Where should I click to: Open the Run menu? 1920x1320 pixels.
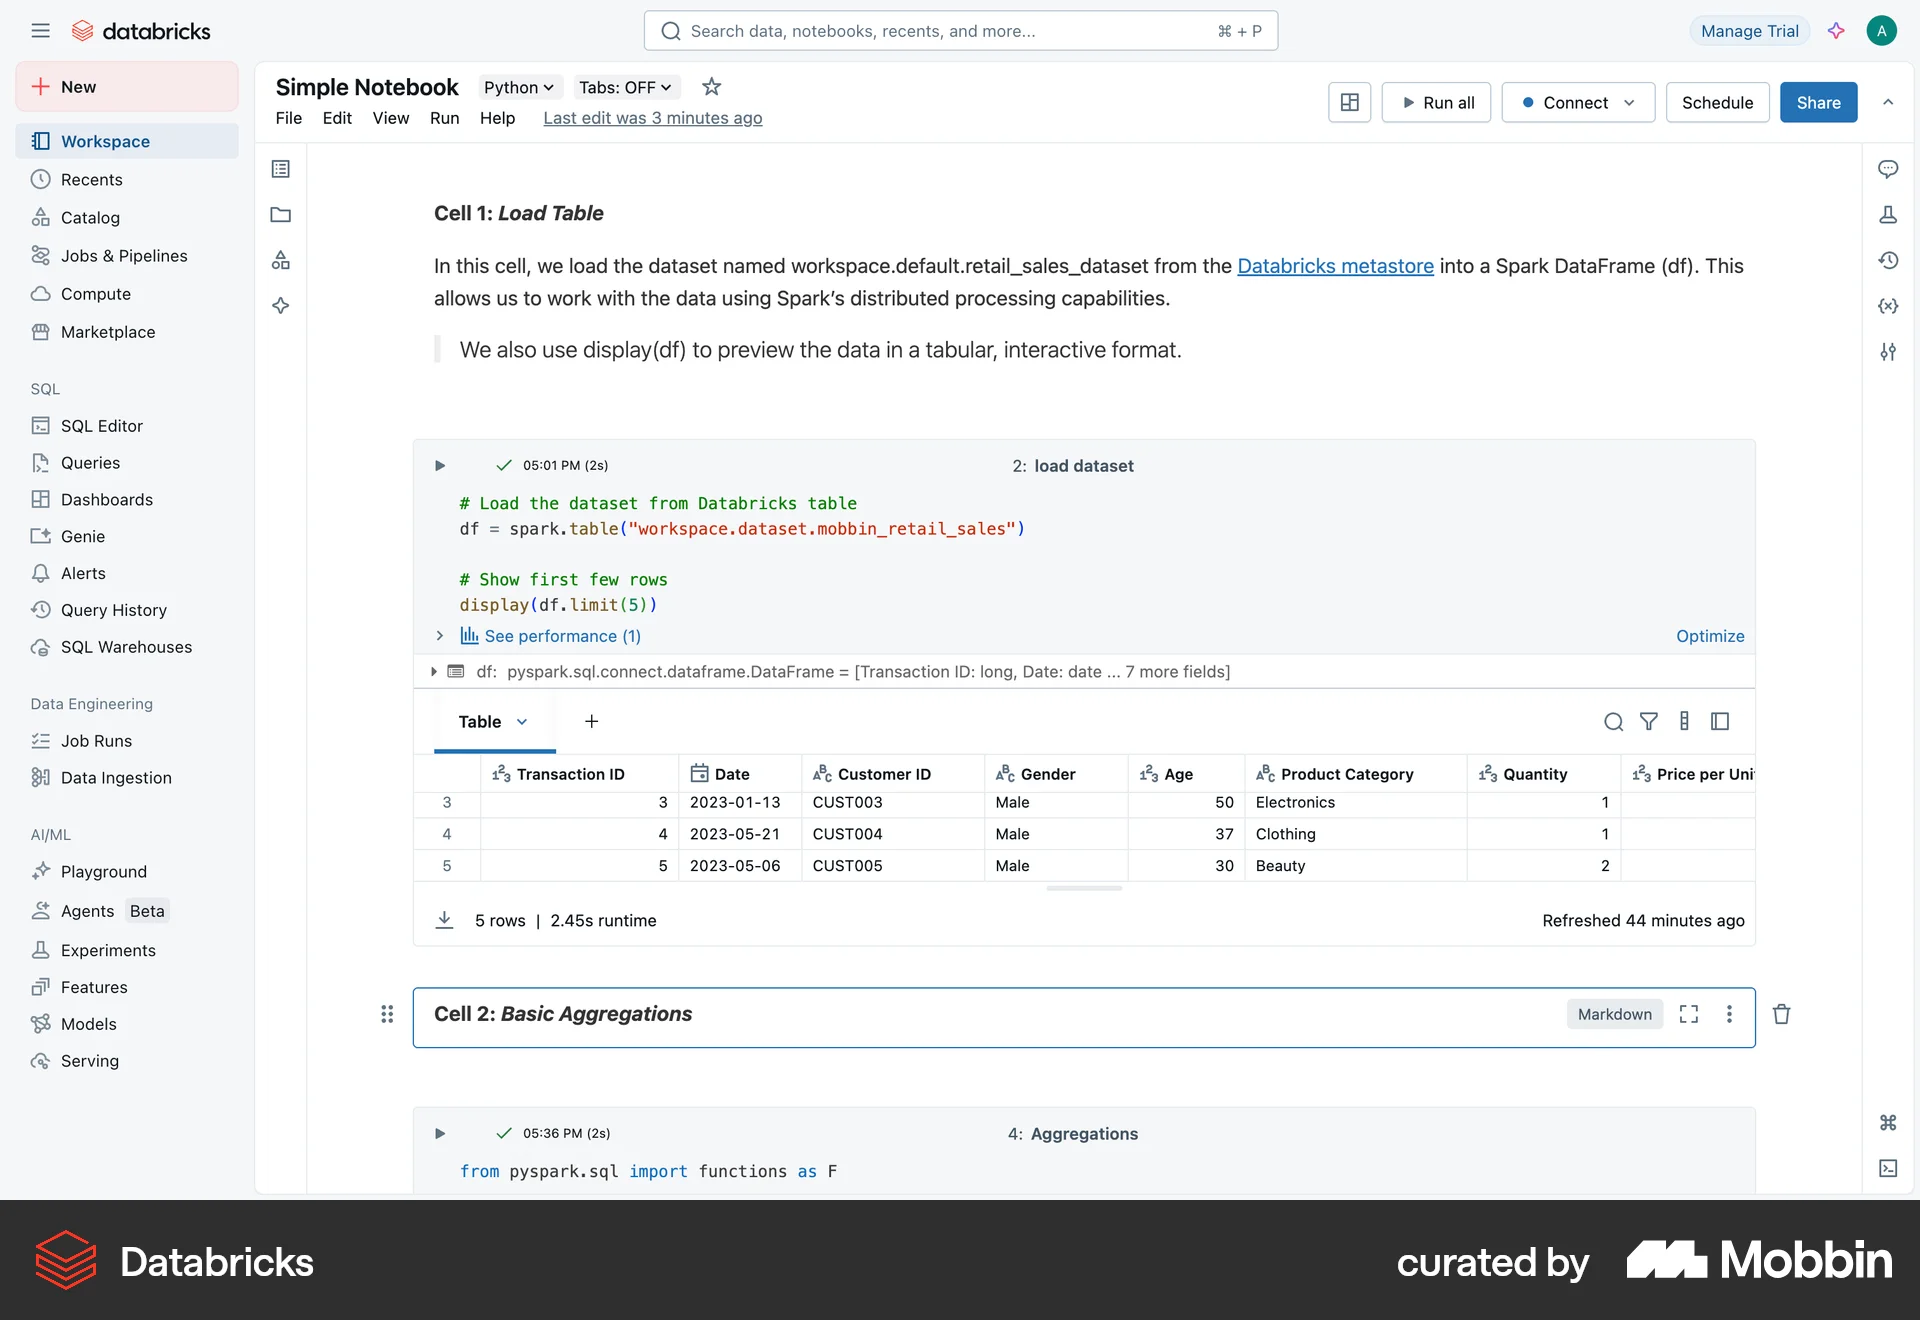445,118
